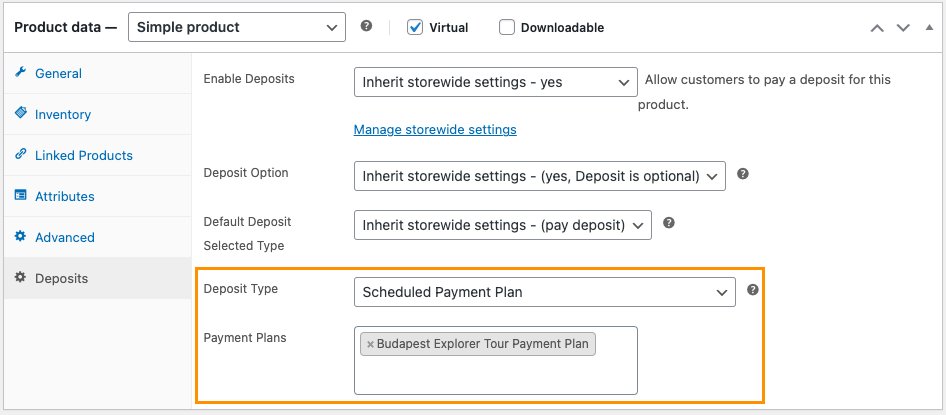Collapse the Product data panel

point(929,27)
